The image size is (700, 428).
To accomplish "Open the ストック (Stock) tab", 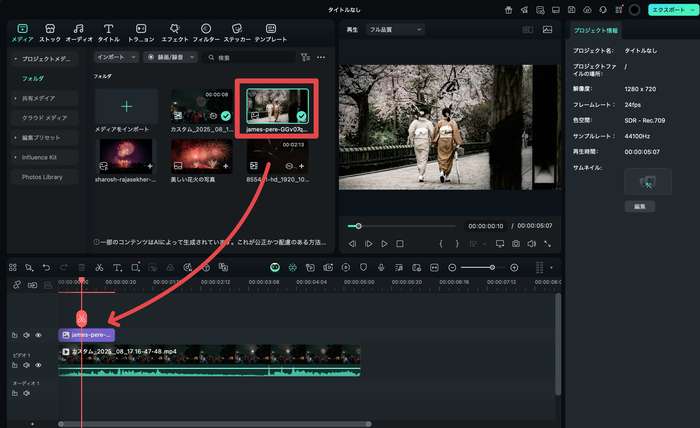I will point(50,33).
